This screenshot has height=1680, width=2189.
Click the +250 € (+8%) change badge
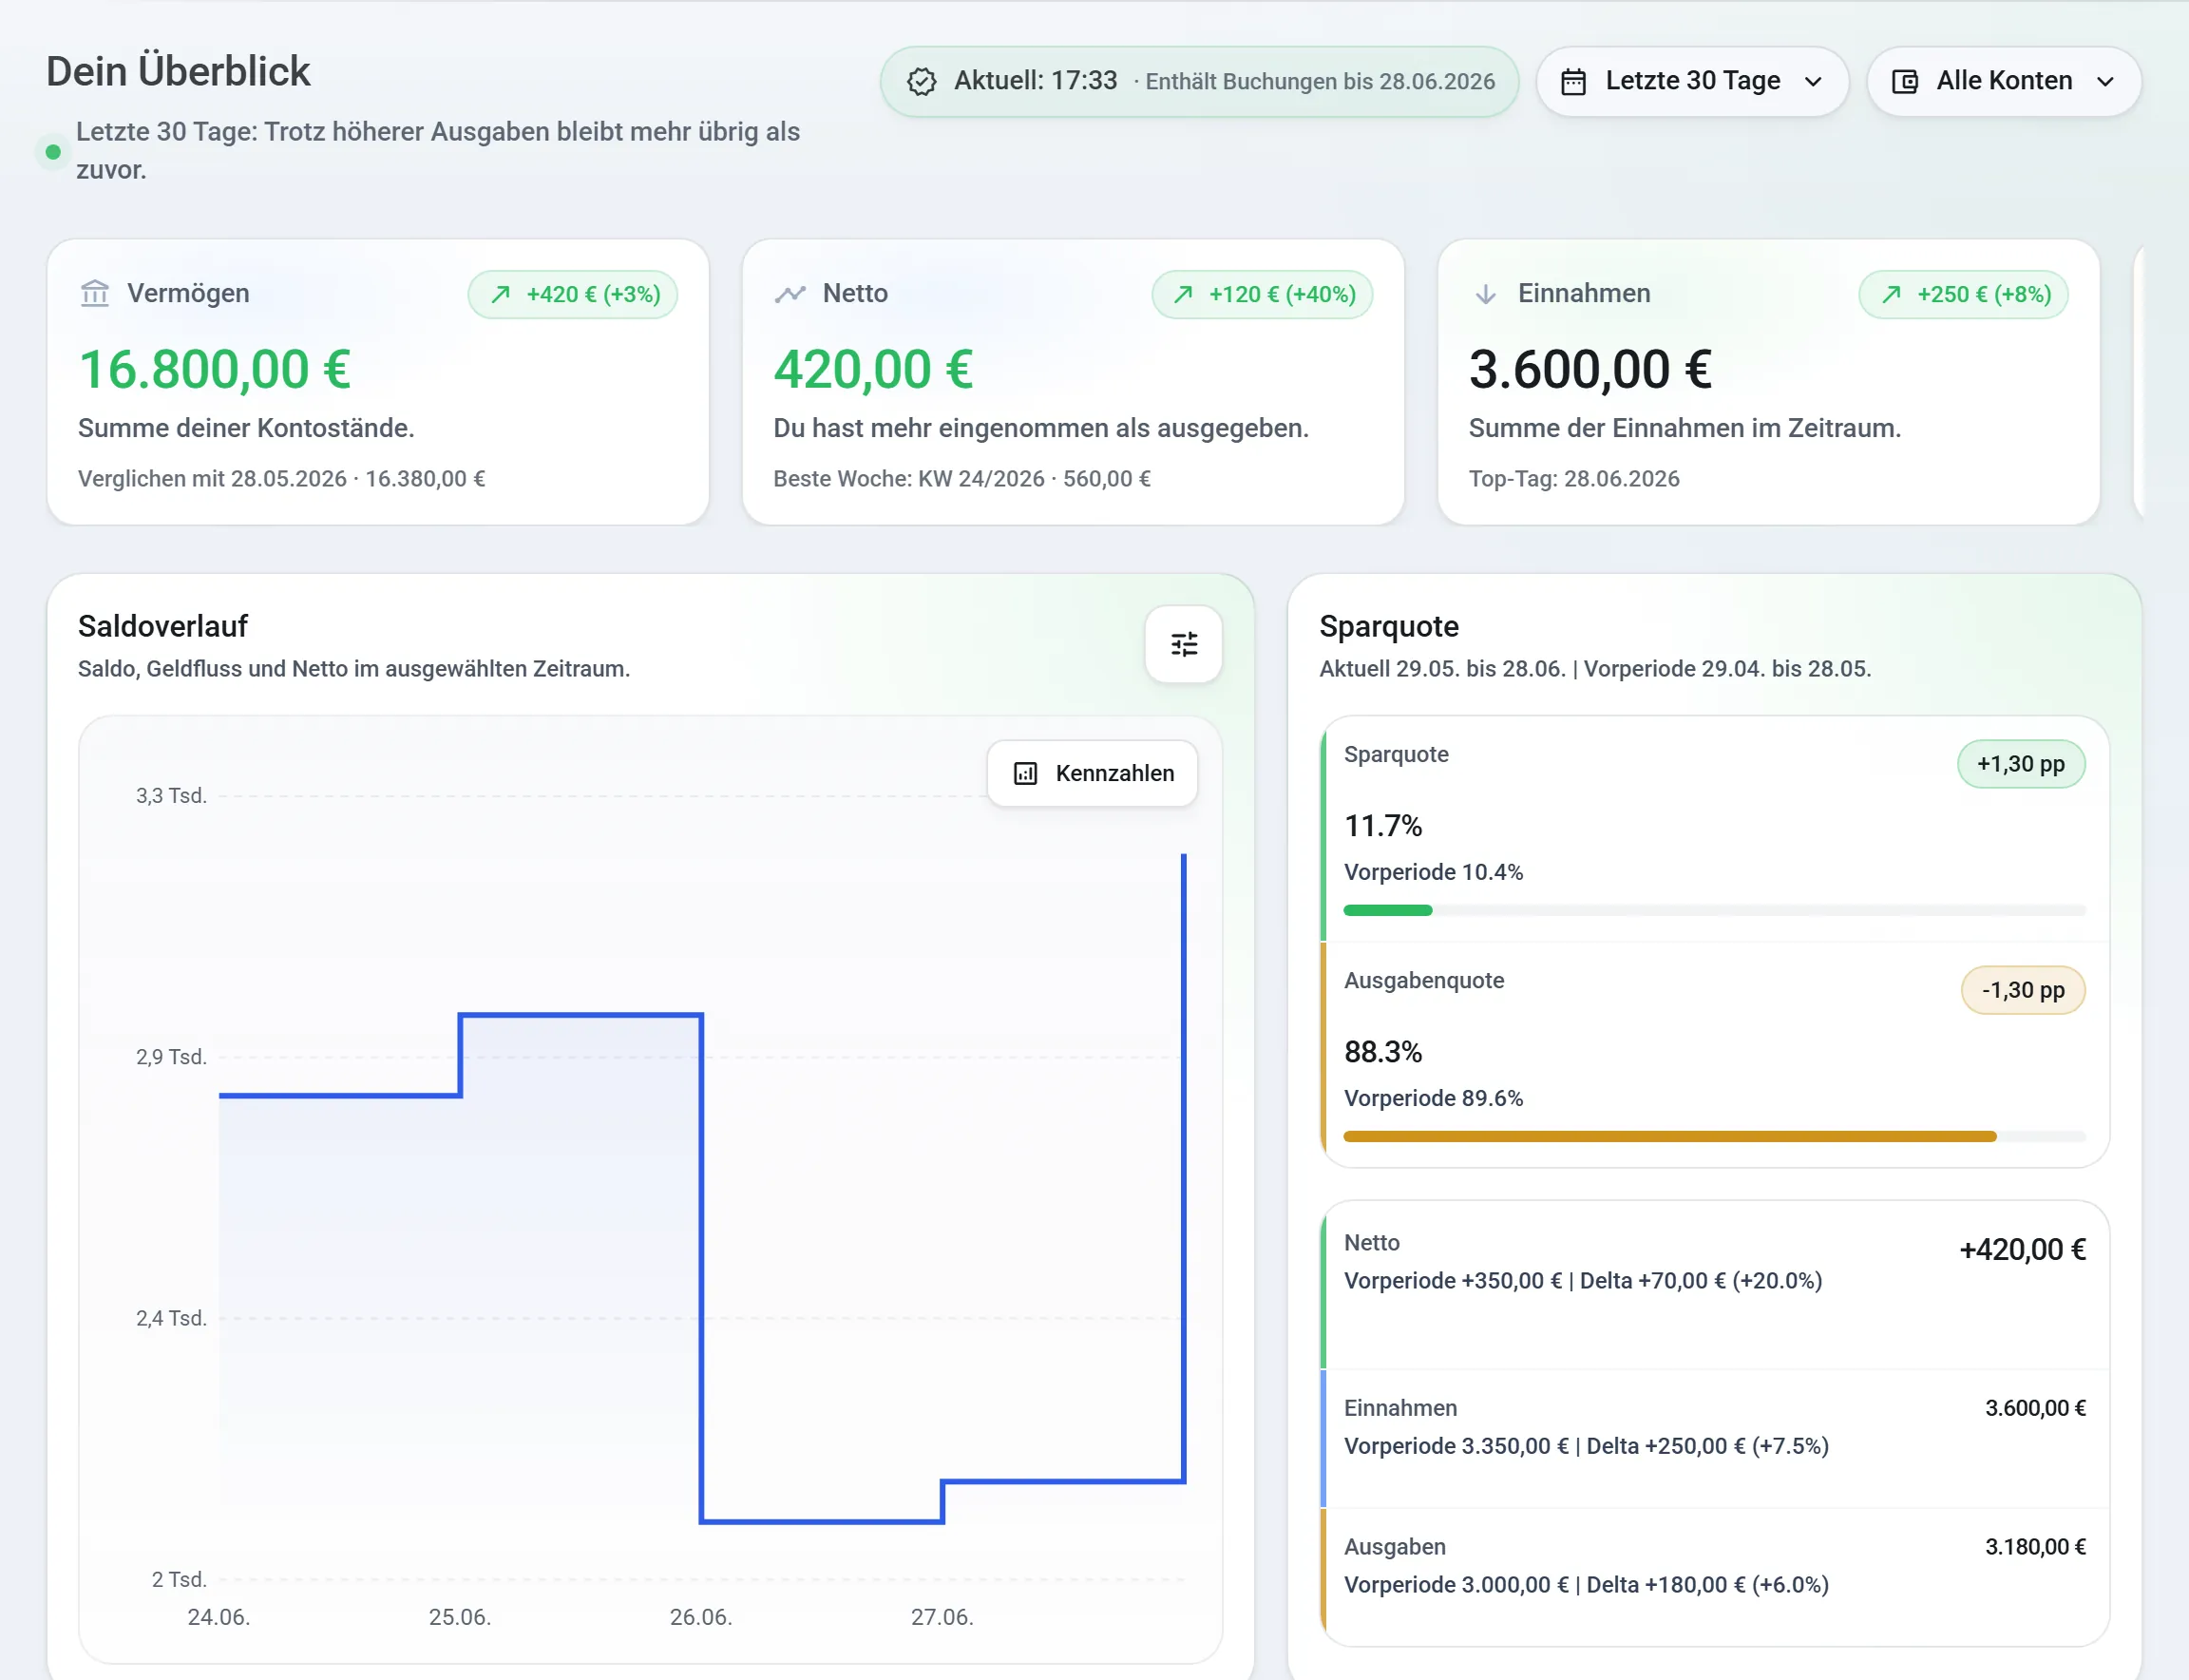coord(1963,294)
